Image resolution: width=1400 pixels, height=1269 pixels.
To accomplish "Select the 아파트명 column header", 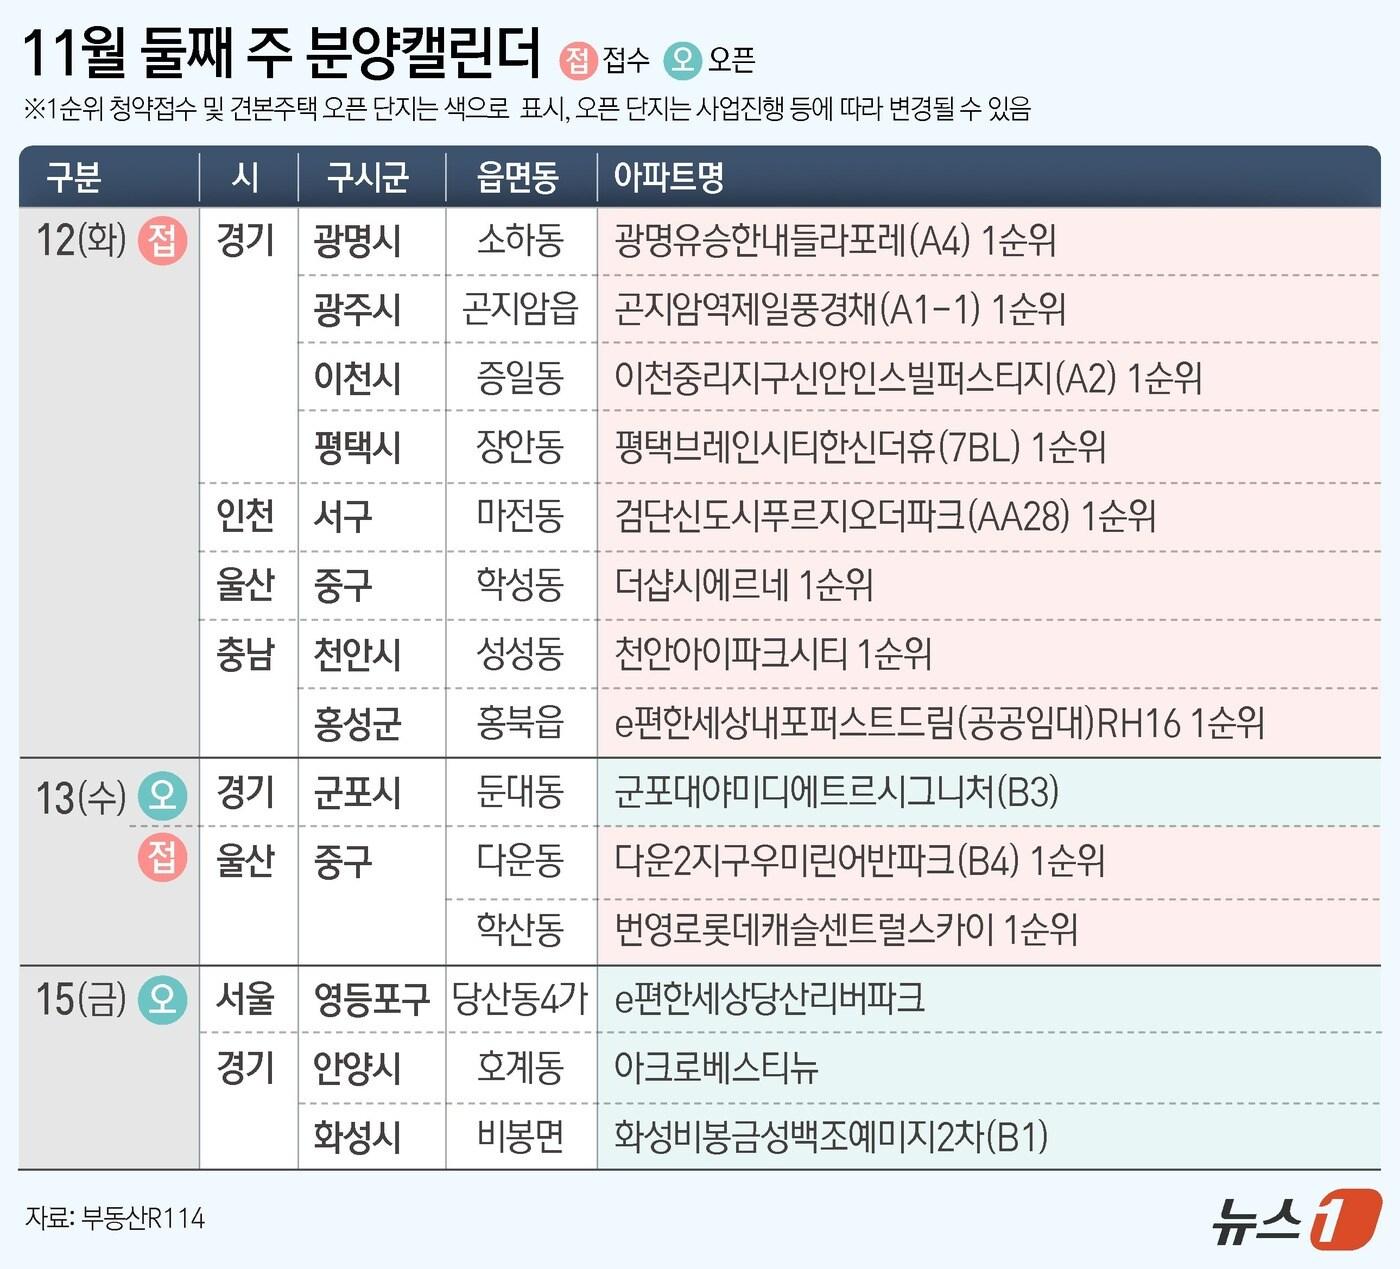I will [x=668, y=178].
